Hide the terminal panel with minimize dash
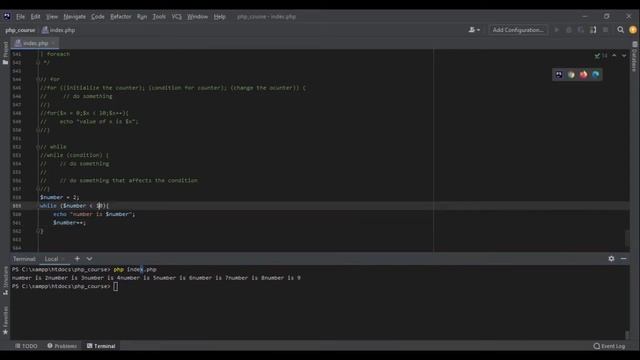Viewport: 640px width, 360px height. click(623, 258)
